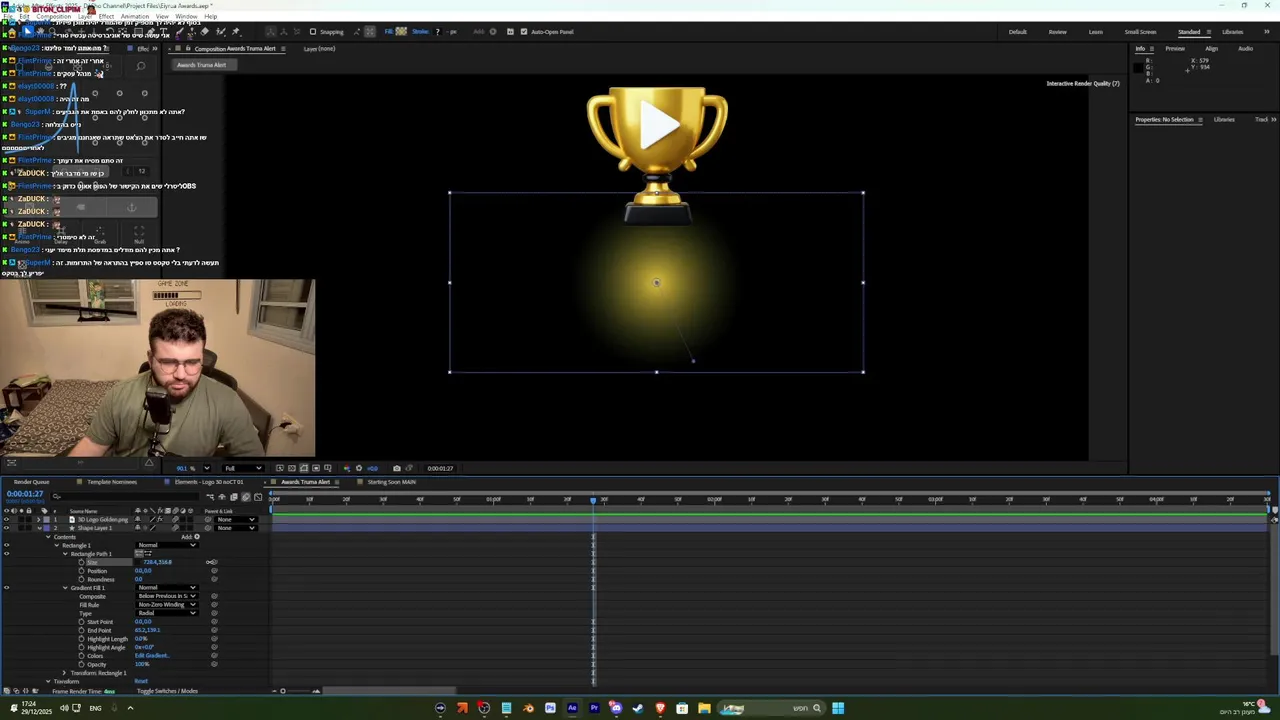This screenshot has width=1280, height=720.
Task: Click the Toggle Switches / Modes button
Action: pos(167,691)
